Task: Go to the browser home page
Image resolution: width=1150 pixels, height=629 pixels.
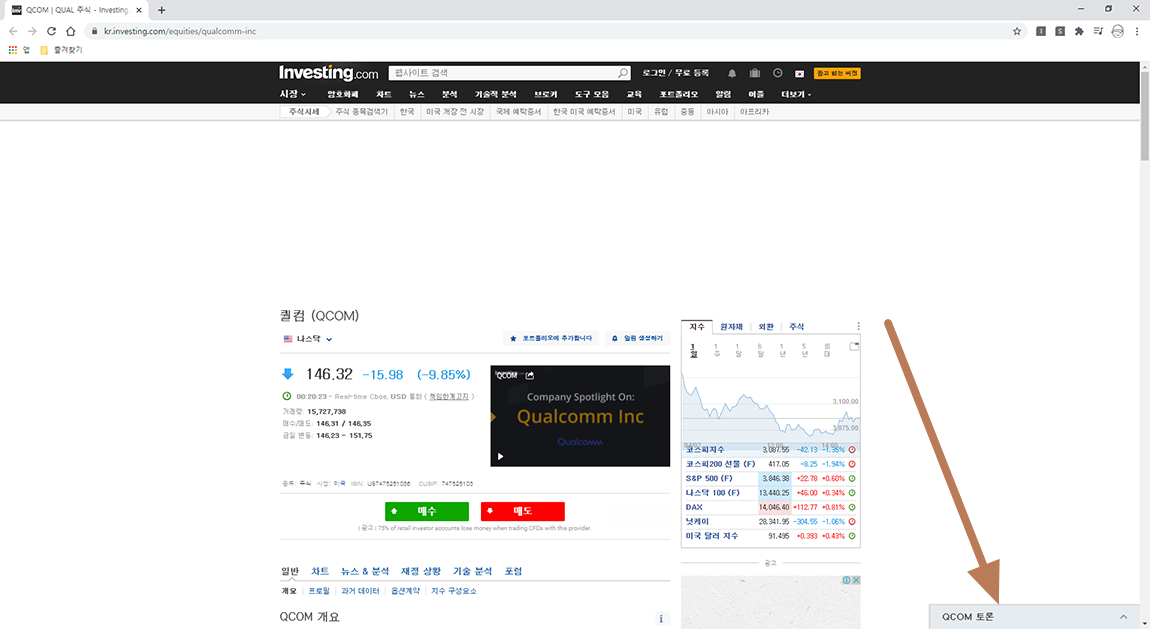Action: pyautogui.click(x=70, y=31)
